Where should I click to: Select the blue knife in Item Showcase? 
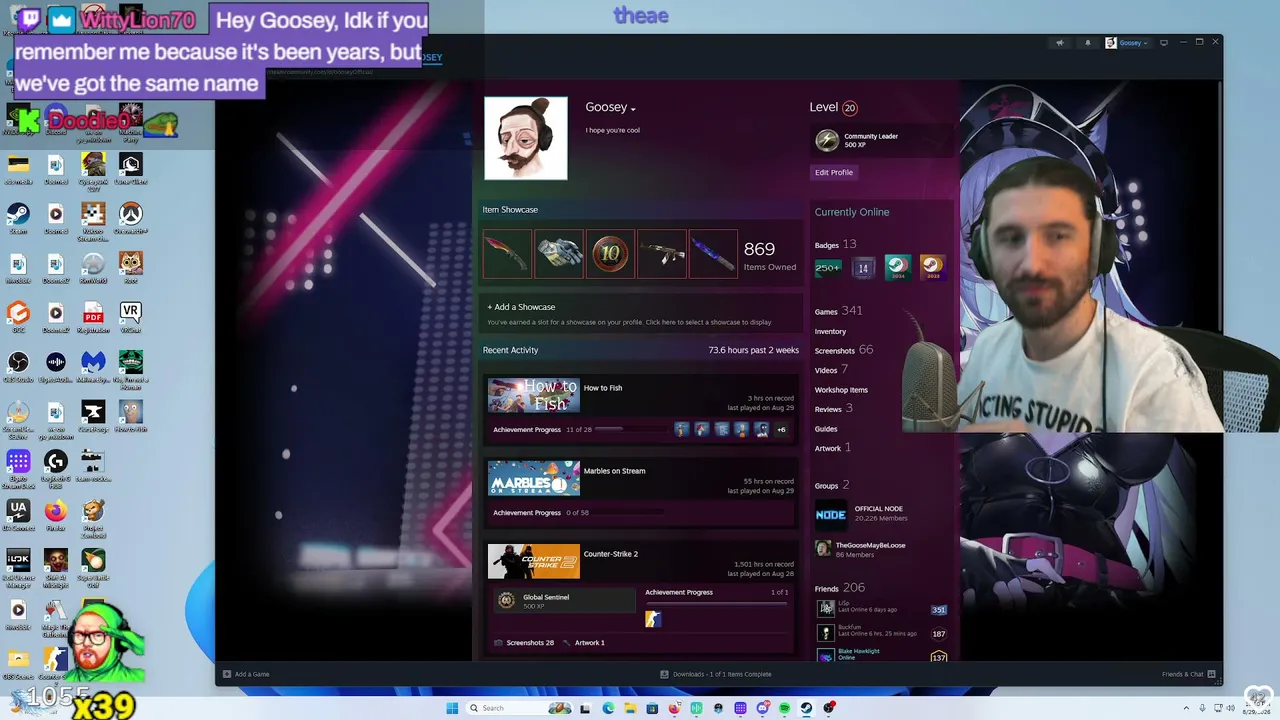712,254
